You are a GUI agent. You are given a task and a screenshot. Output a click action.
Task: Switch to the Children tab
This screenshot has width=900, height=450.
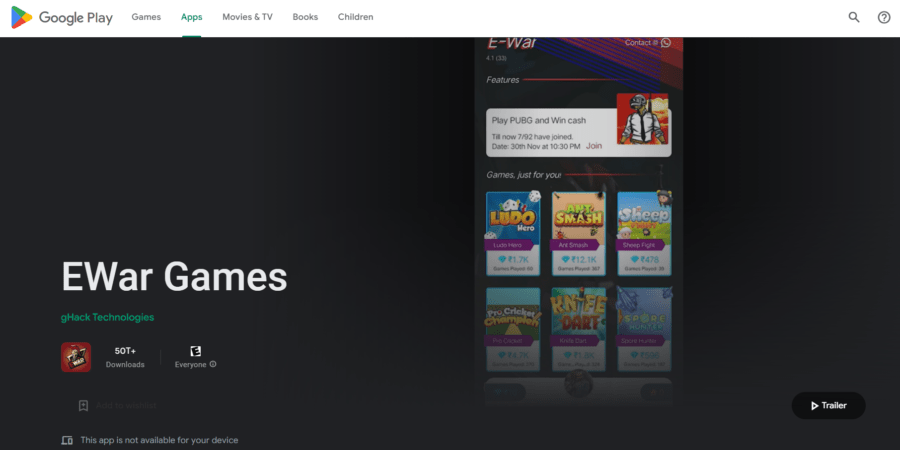(x=355, y=17)
